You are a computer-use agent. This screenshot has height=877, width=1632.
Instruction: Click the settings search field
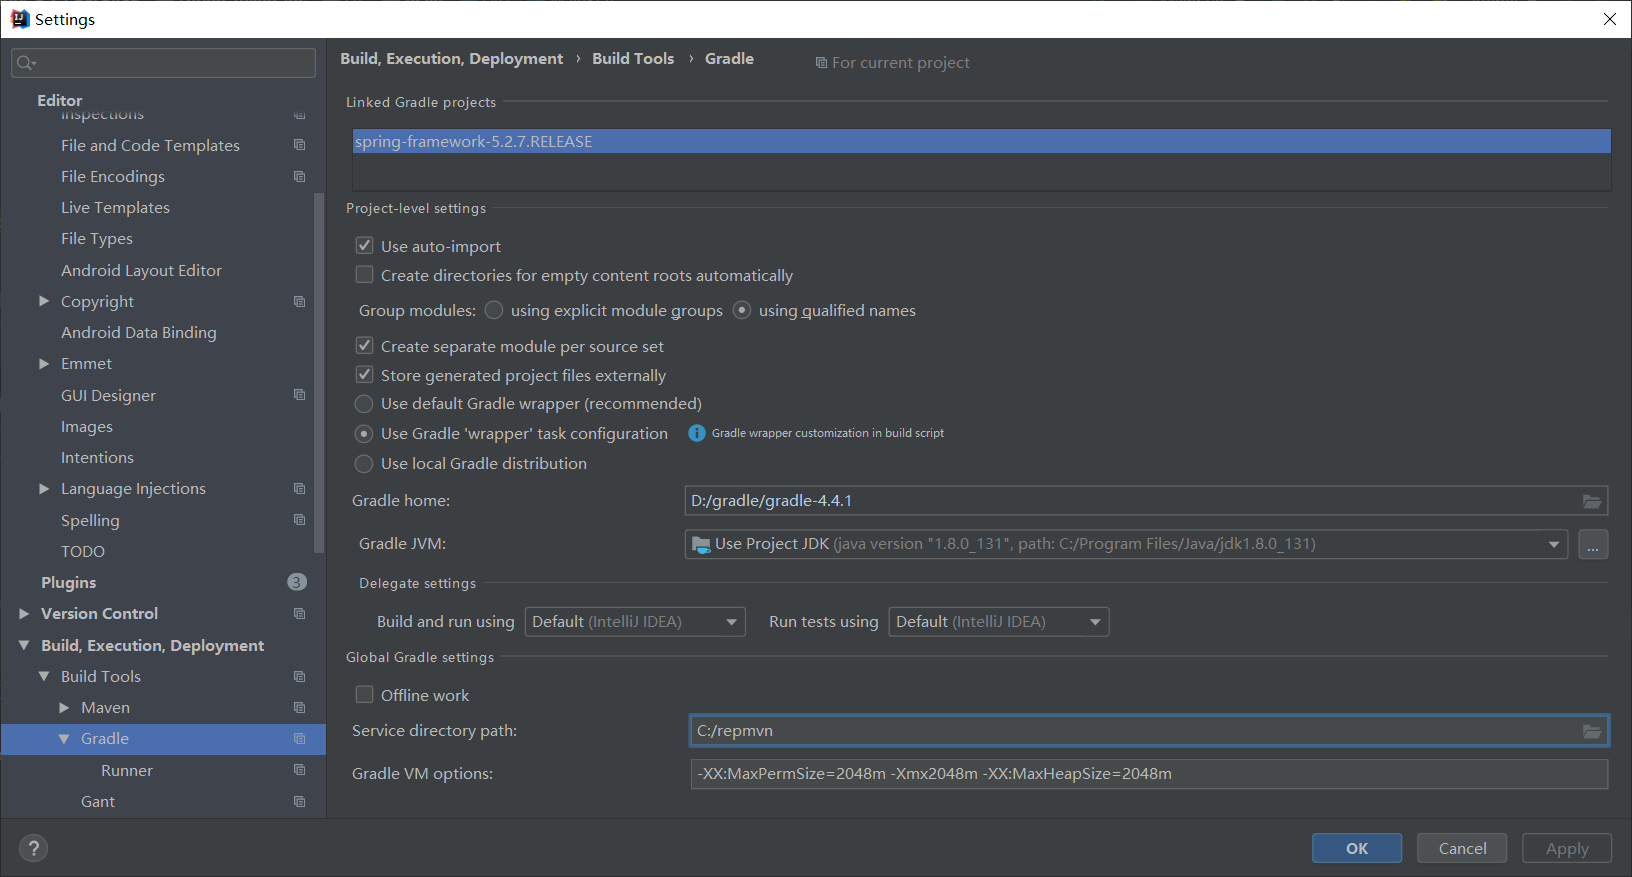(x=163, y=63)
